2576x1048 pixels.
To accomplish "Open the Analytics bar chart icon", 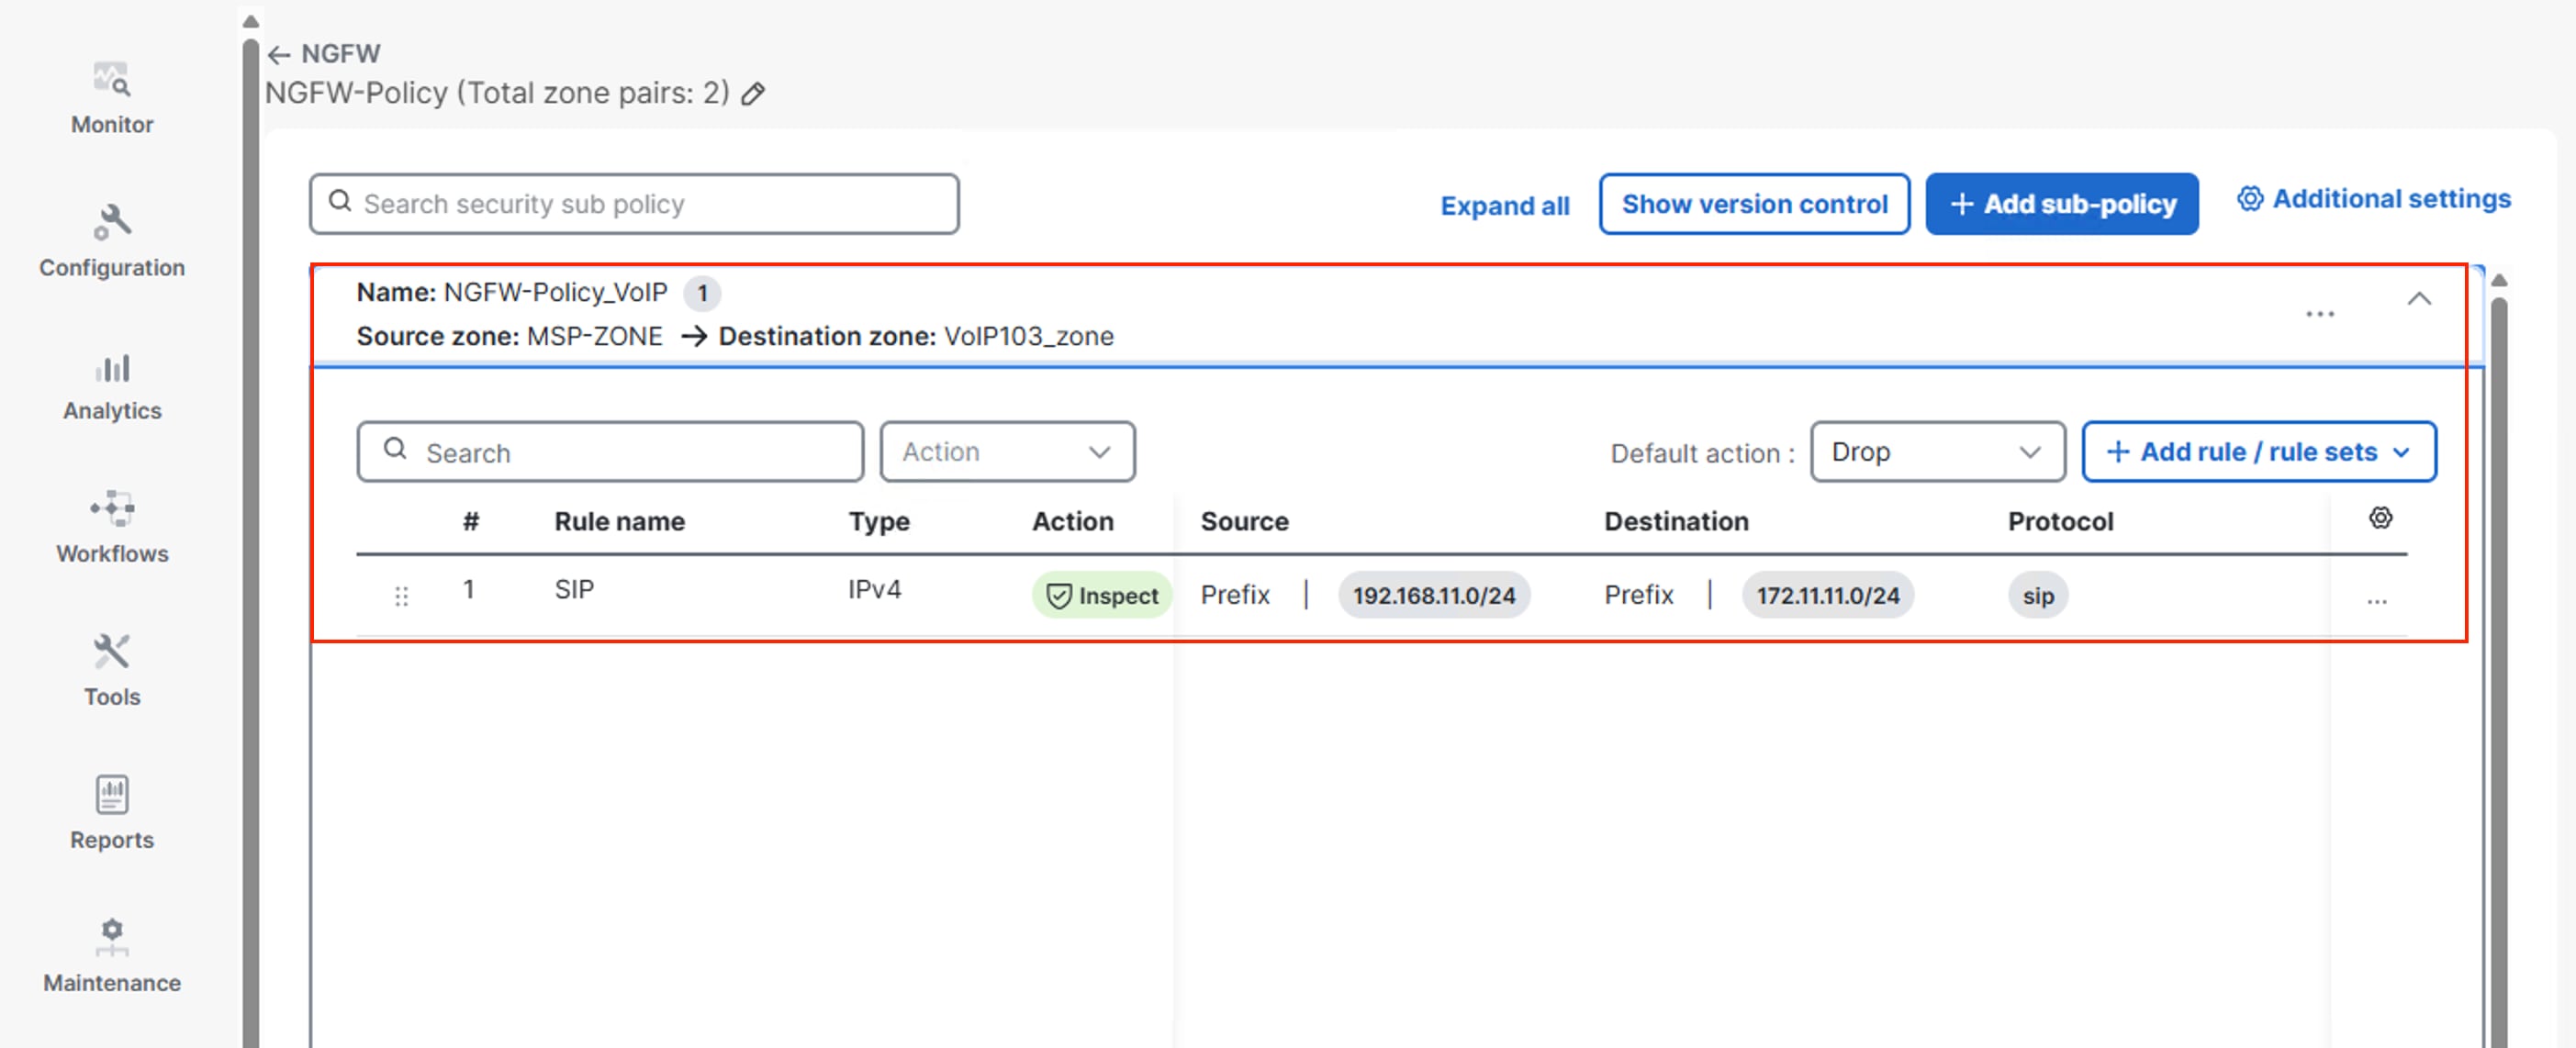I will pos(112,367).
